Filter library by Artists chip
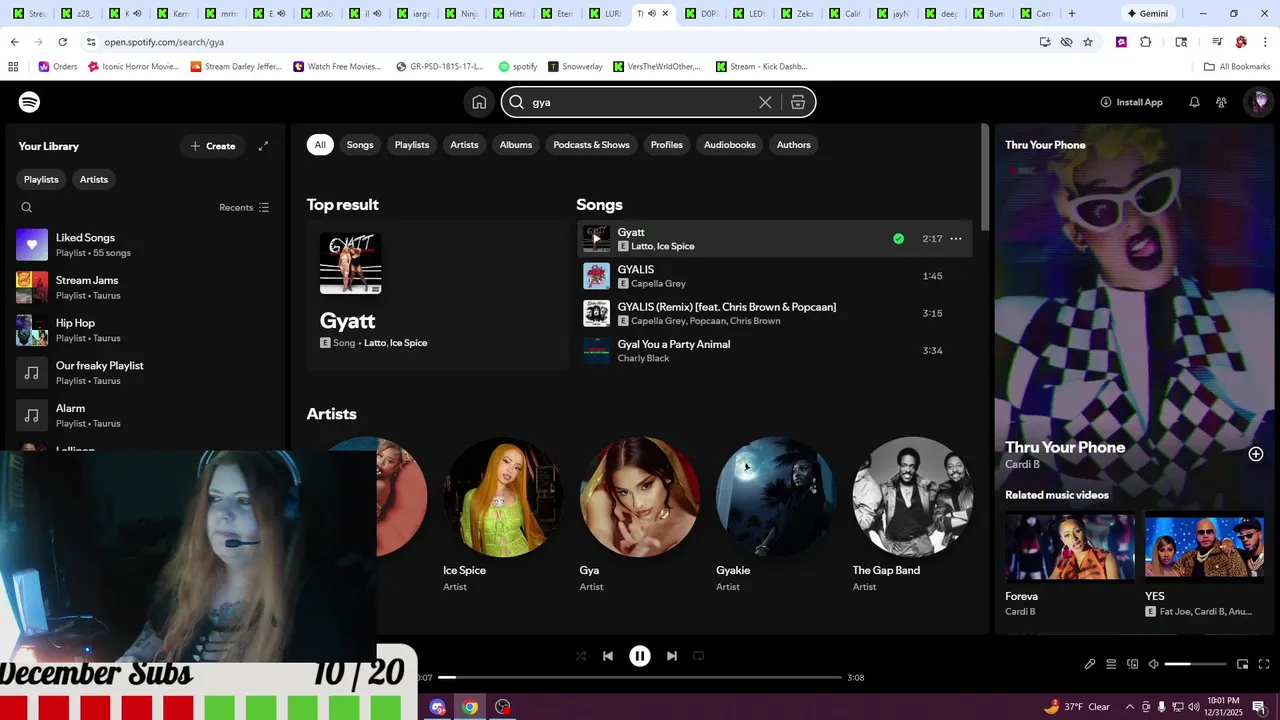Image resolution: width=1280 pixels, height=720 pixels. click(x=94, y=179)
